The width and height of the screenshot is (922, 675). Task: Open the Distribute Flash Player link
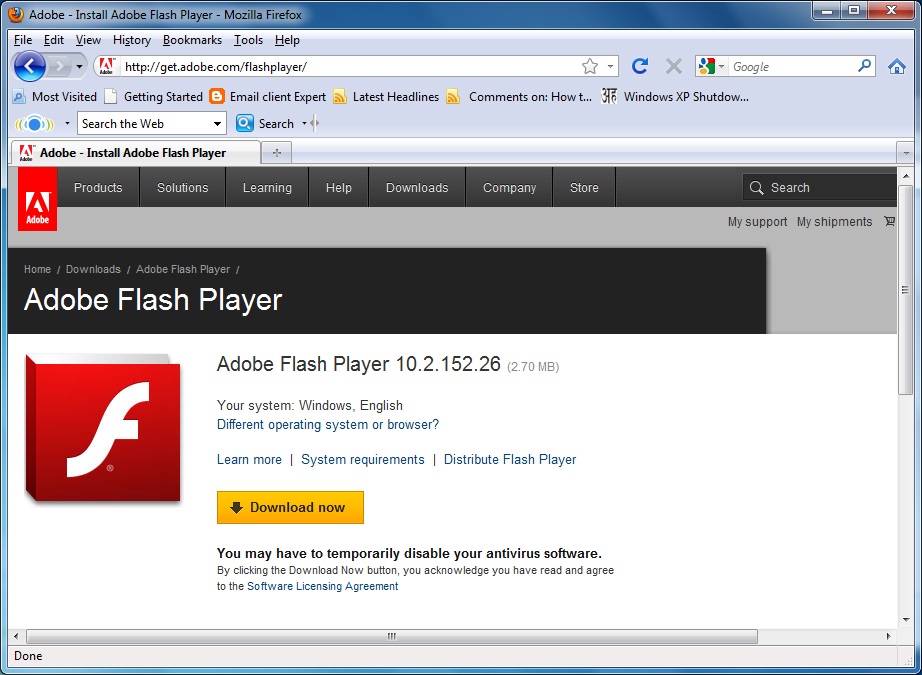(x=510, y=460)
